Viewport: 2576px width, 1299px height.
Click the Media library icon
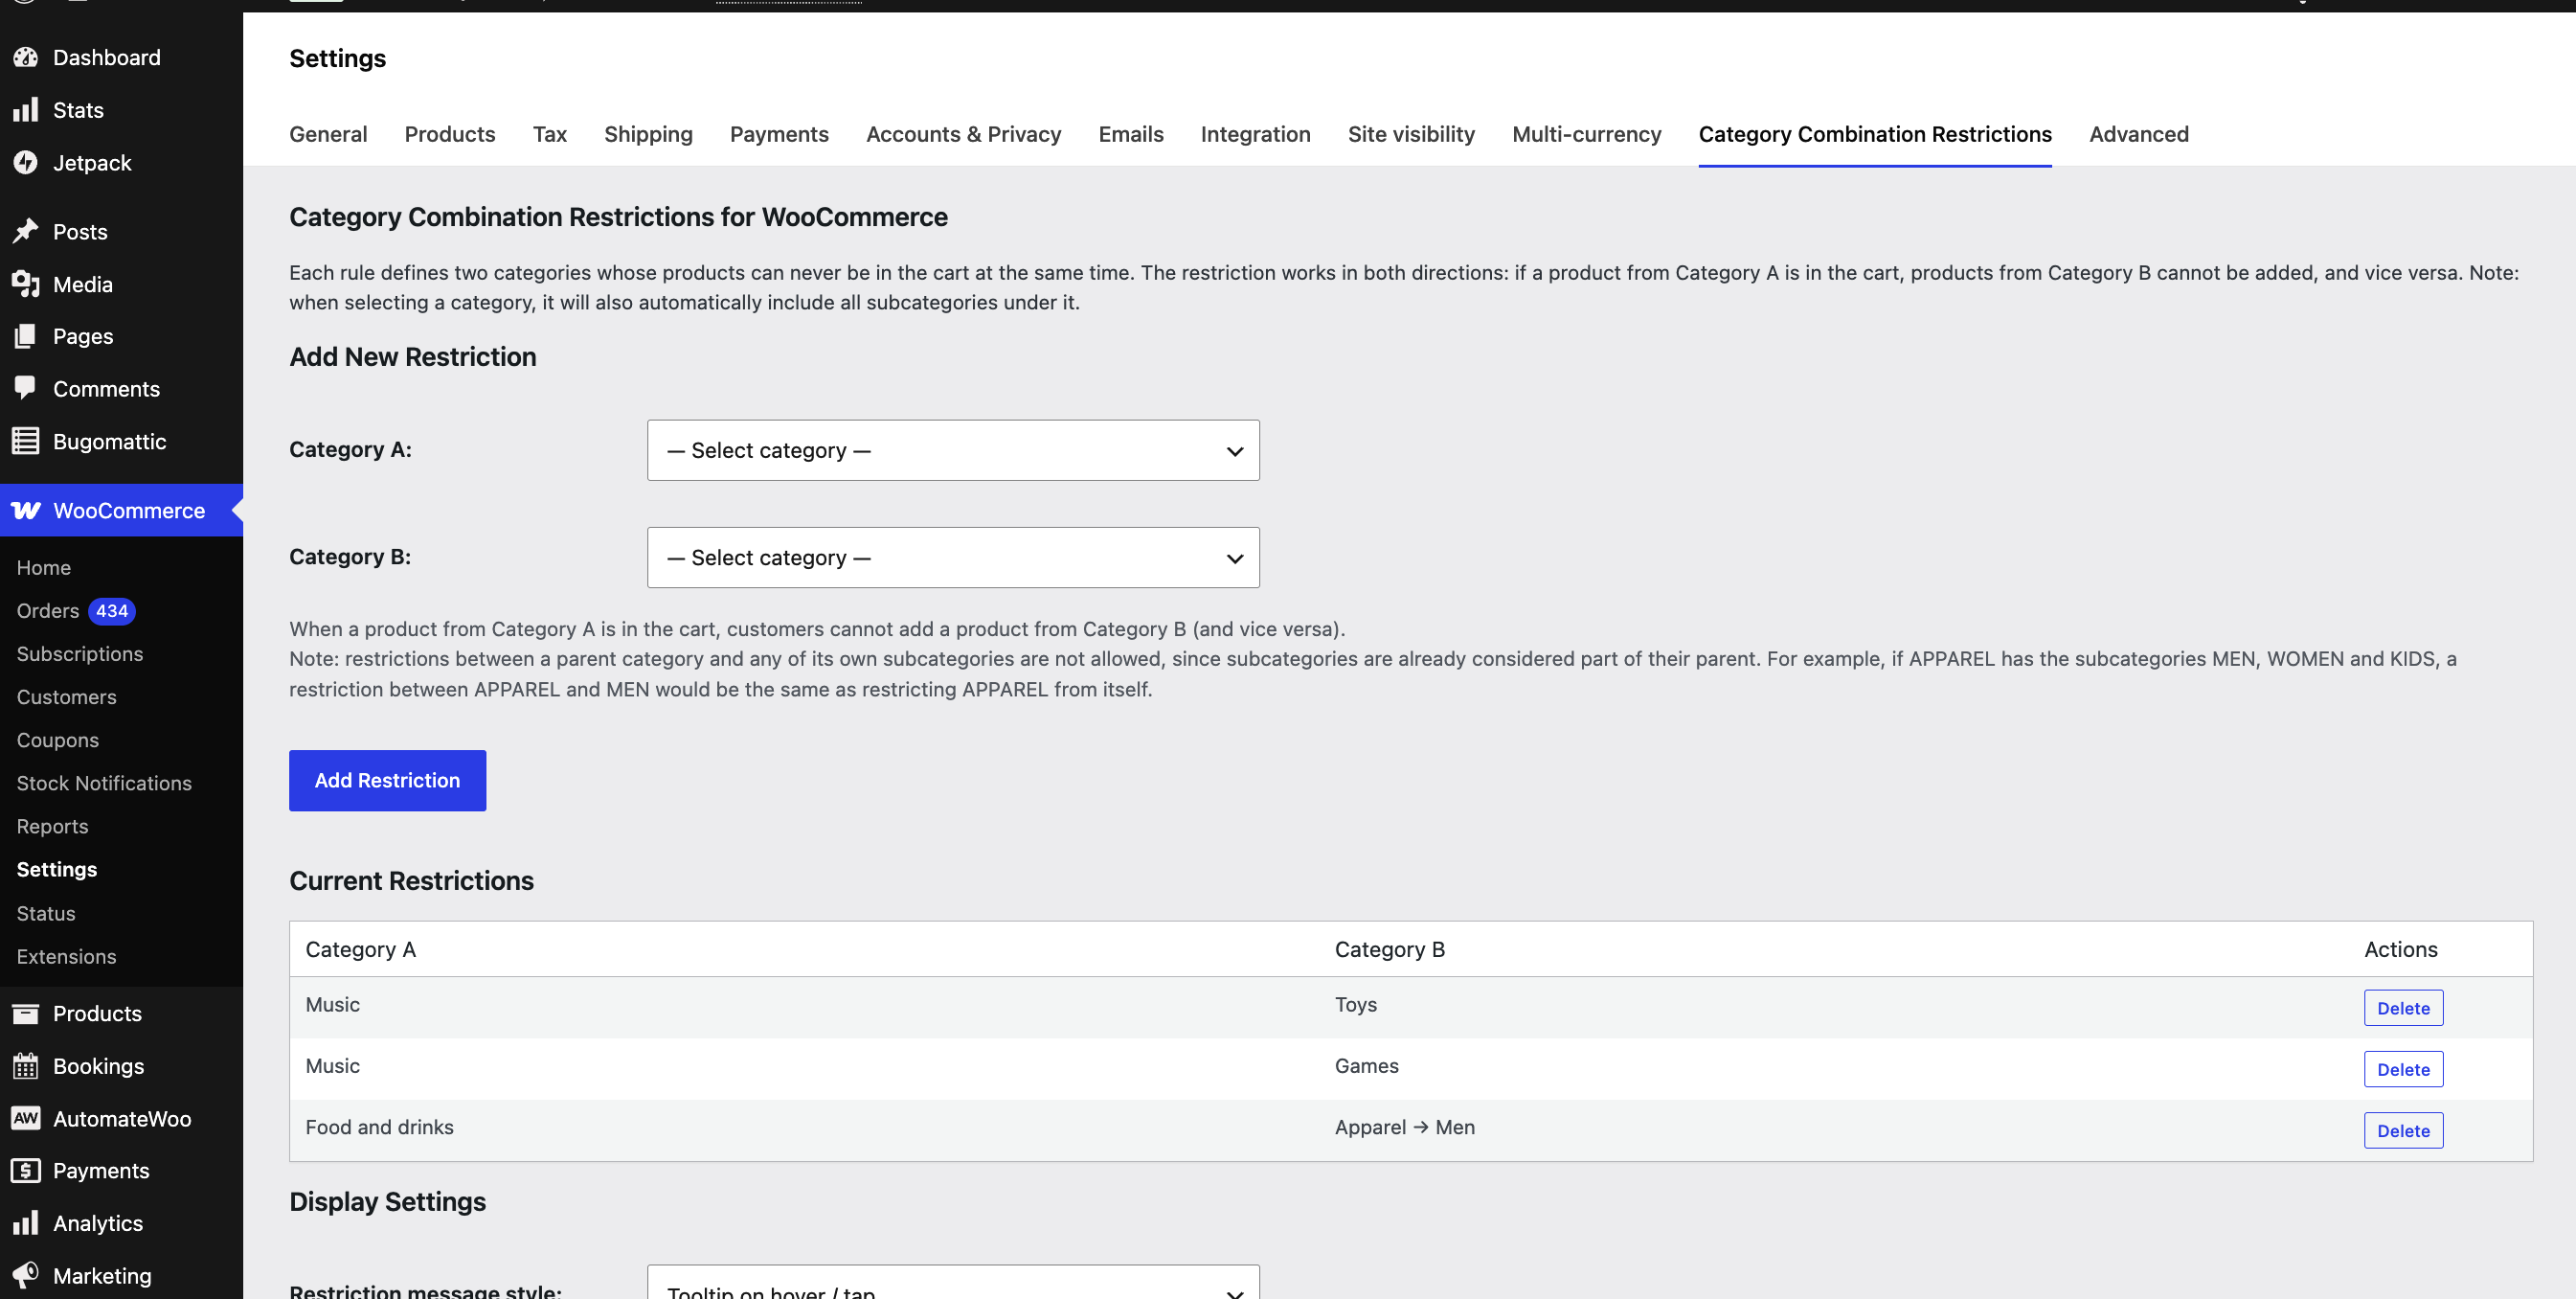(x=26, y=284)
